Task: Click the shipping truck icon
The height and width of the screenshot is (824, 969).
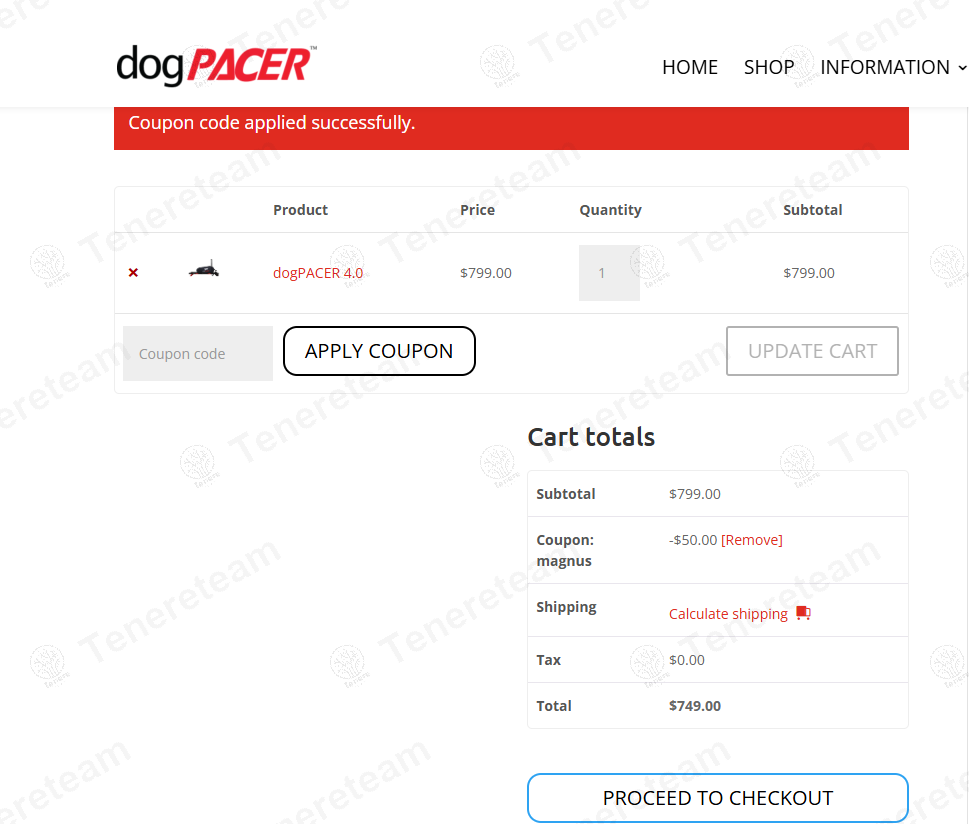Action: click(803, 613)
